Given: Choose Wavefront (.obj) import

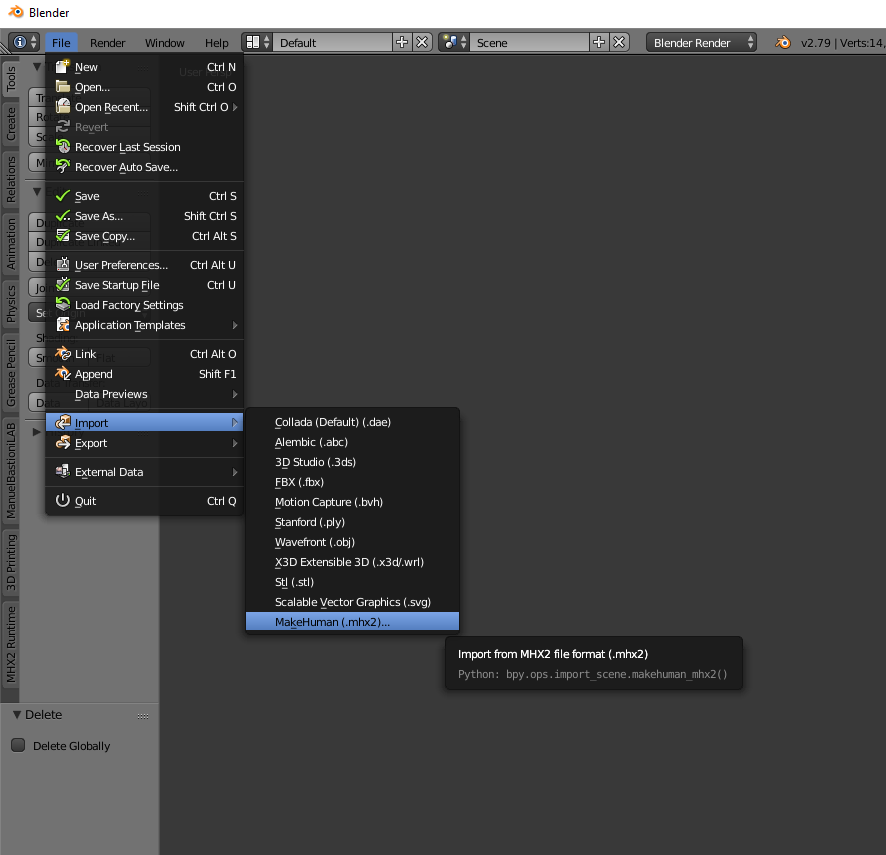Looking at the screenshot, I should pos(352,542).
